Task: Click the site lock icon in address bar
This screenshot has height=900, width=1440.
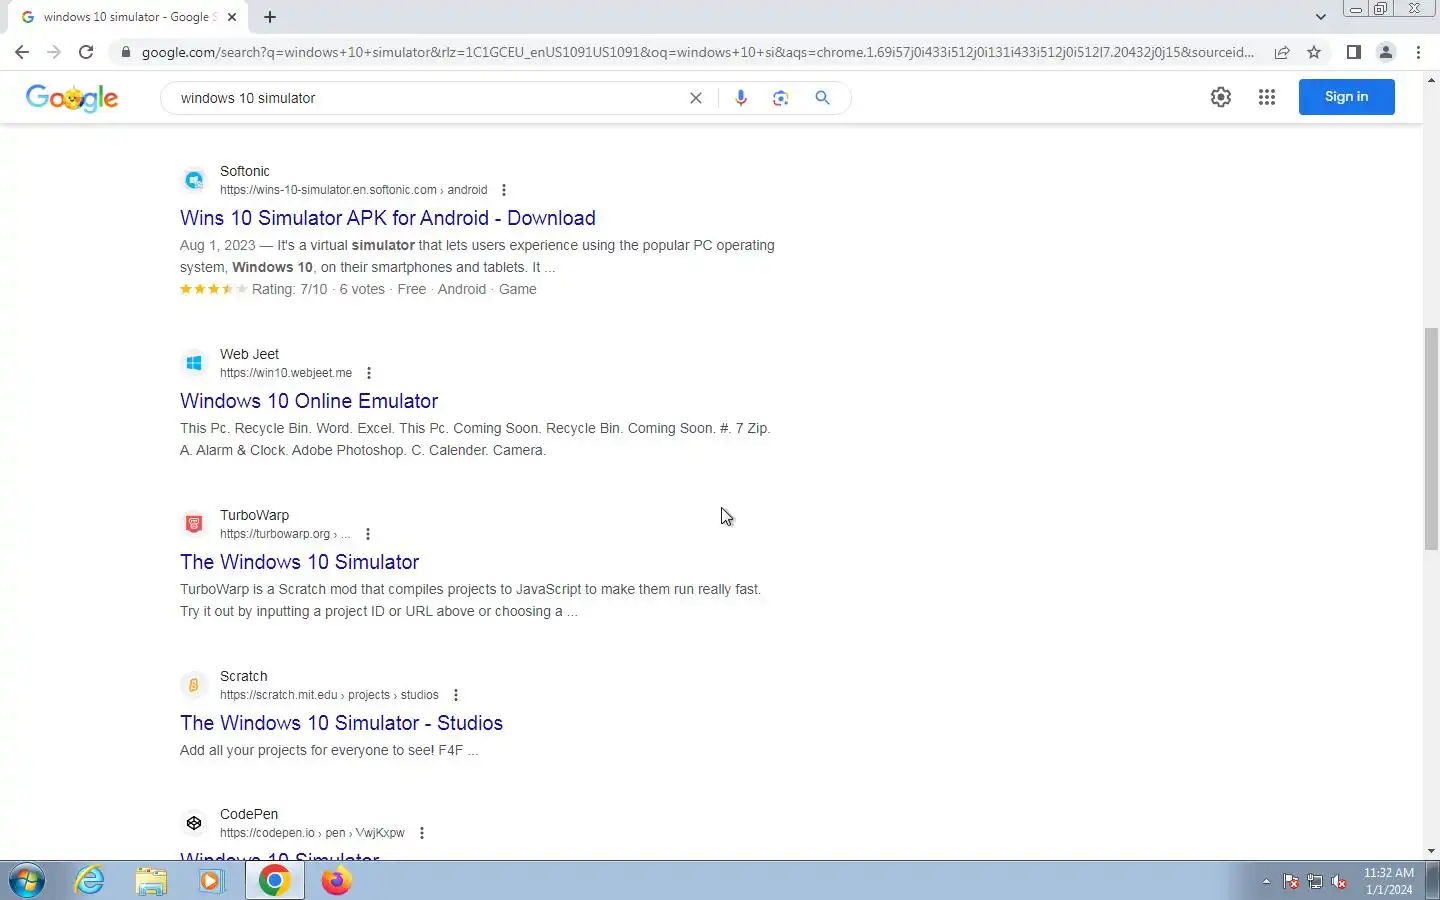Action: pyautogui.click(x=125, y=52)
